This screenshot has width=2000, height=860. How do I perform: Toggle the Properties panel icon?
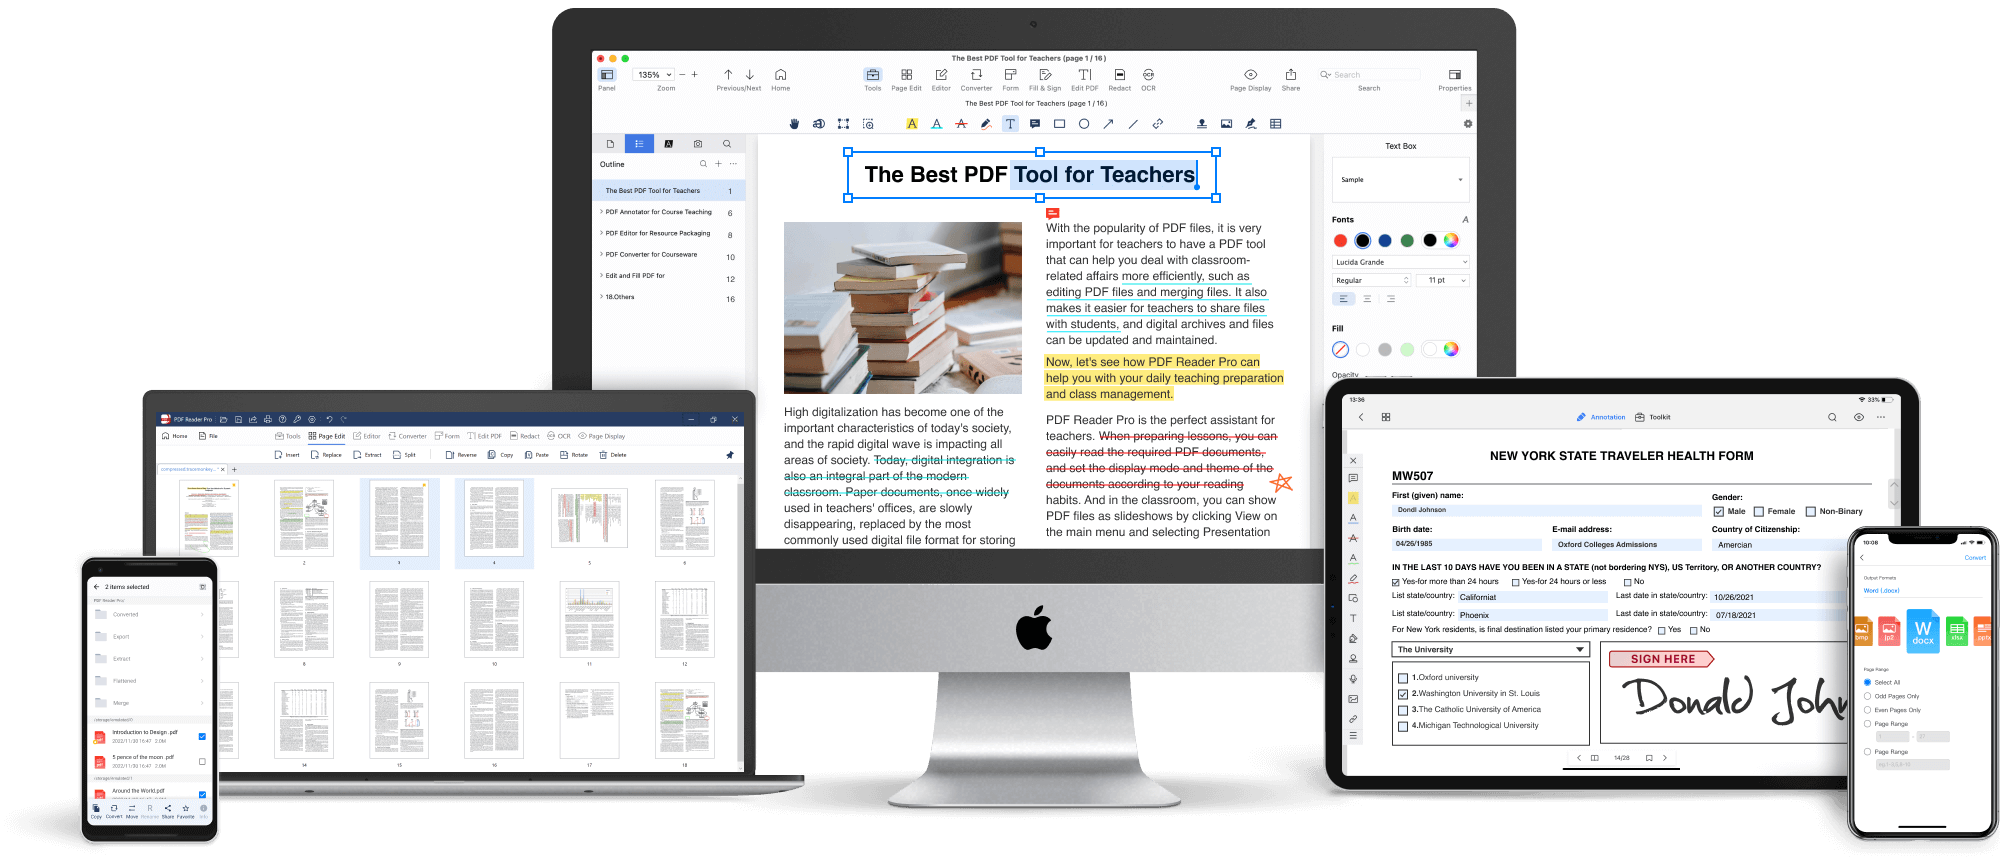(1455, 75)
